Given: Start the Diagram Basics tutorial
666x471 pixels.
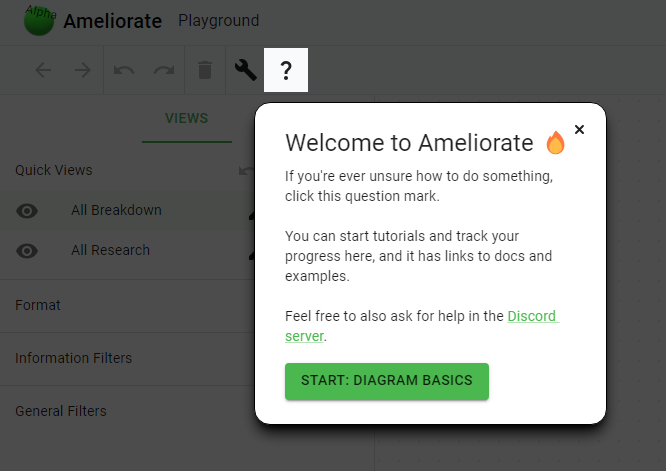Looking at the screenshot, I should (x=387, y=381).
